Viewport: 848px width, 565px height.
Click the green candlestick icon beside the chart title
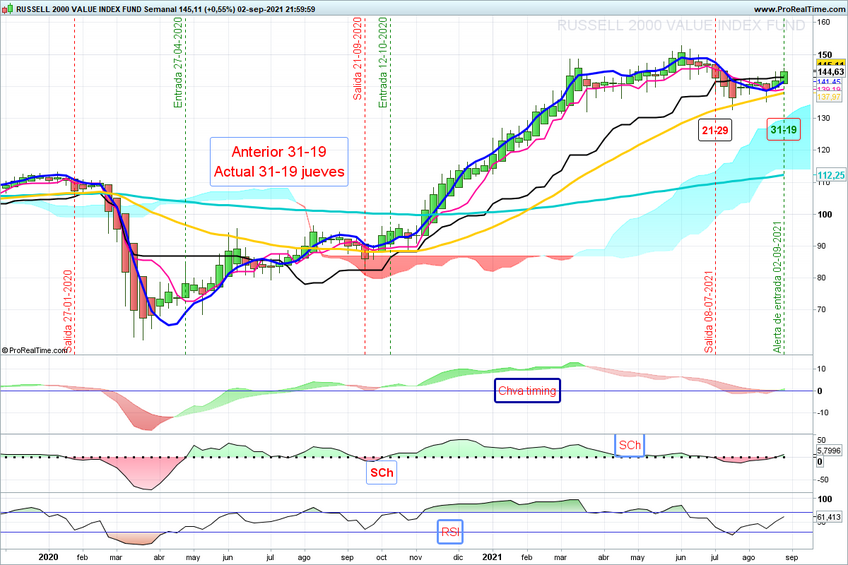coord(8,9)
